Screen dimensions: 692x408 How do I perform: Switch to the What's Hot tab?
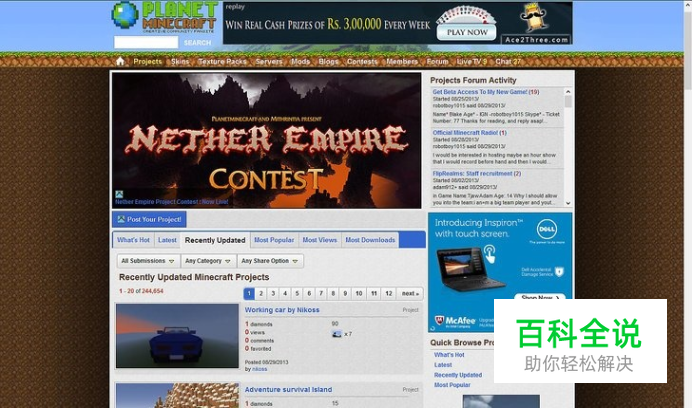(133, 240)
